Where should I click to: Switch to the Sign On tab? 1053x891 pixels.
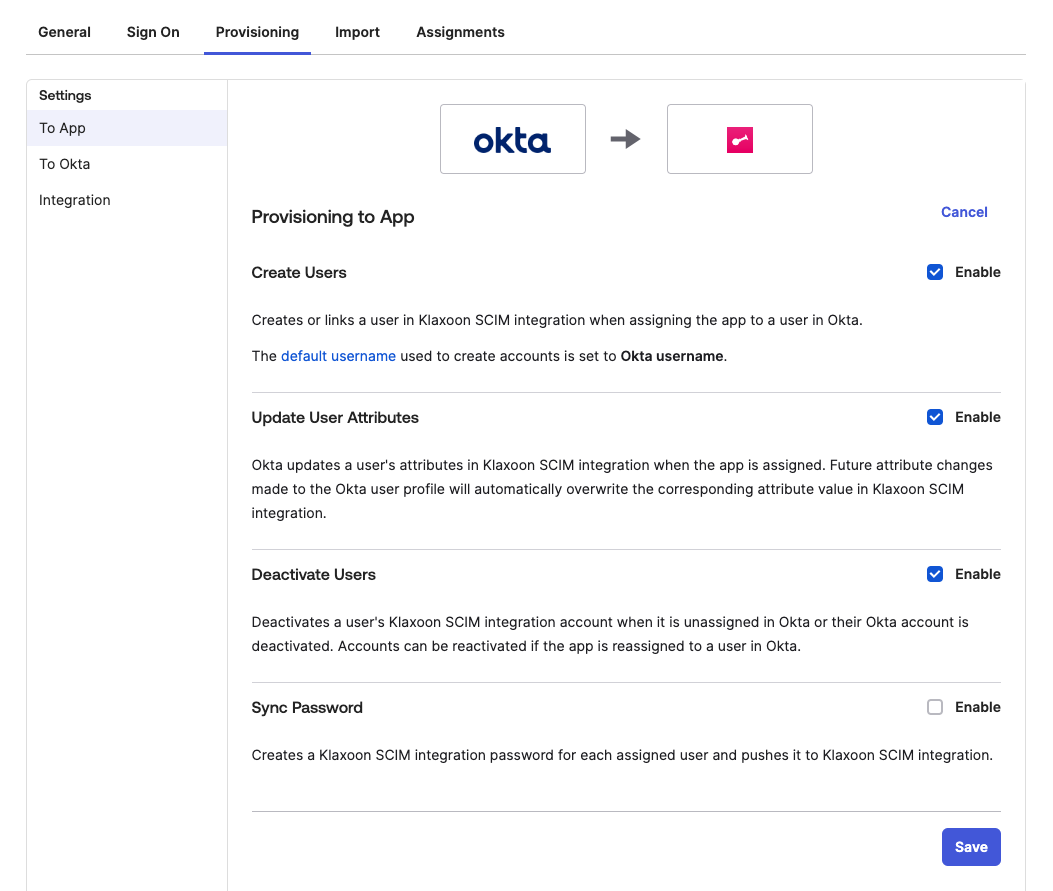click(x=153, y=32)
